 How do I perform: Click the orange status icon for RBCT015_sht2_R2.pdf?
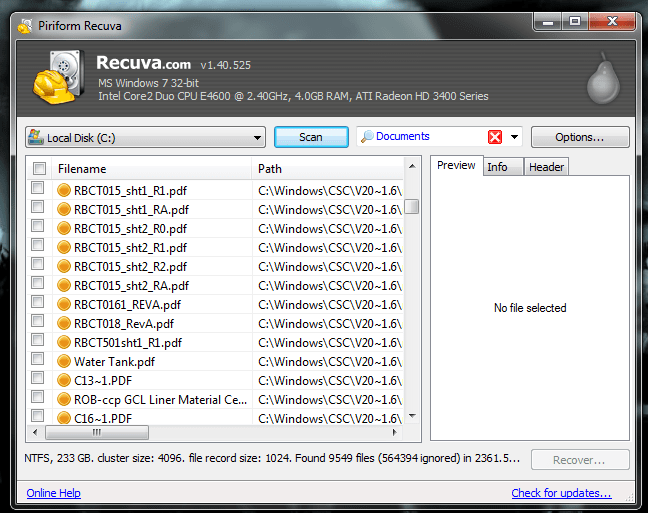(x=64, y=266)
